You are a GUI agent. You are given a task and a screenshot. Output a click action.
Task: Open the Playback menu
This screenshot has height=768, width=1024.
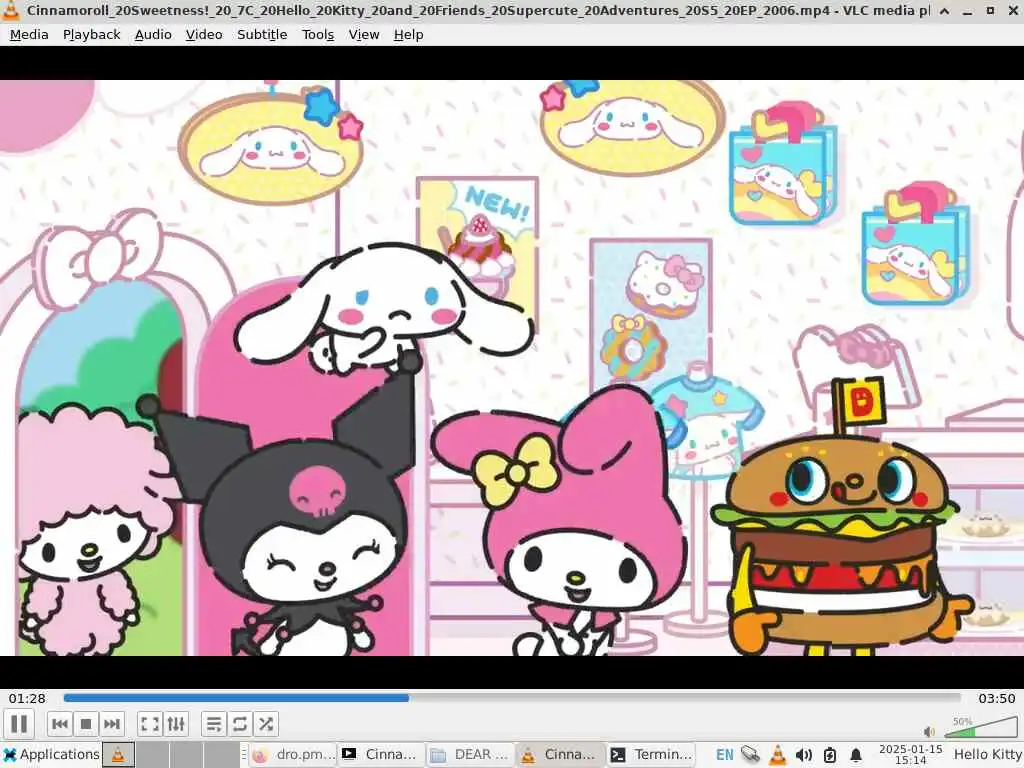click(x=91, y=35)
